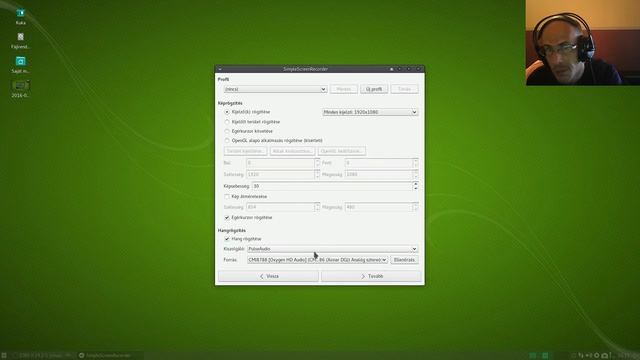Click the Magasság field showing 1080
This screenshot has width=640, height=360.
(378, 174)
